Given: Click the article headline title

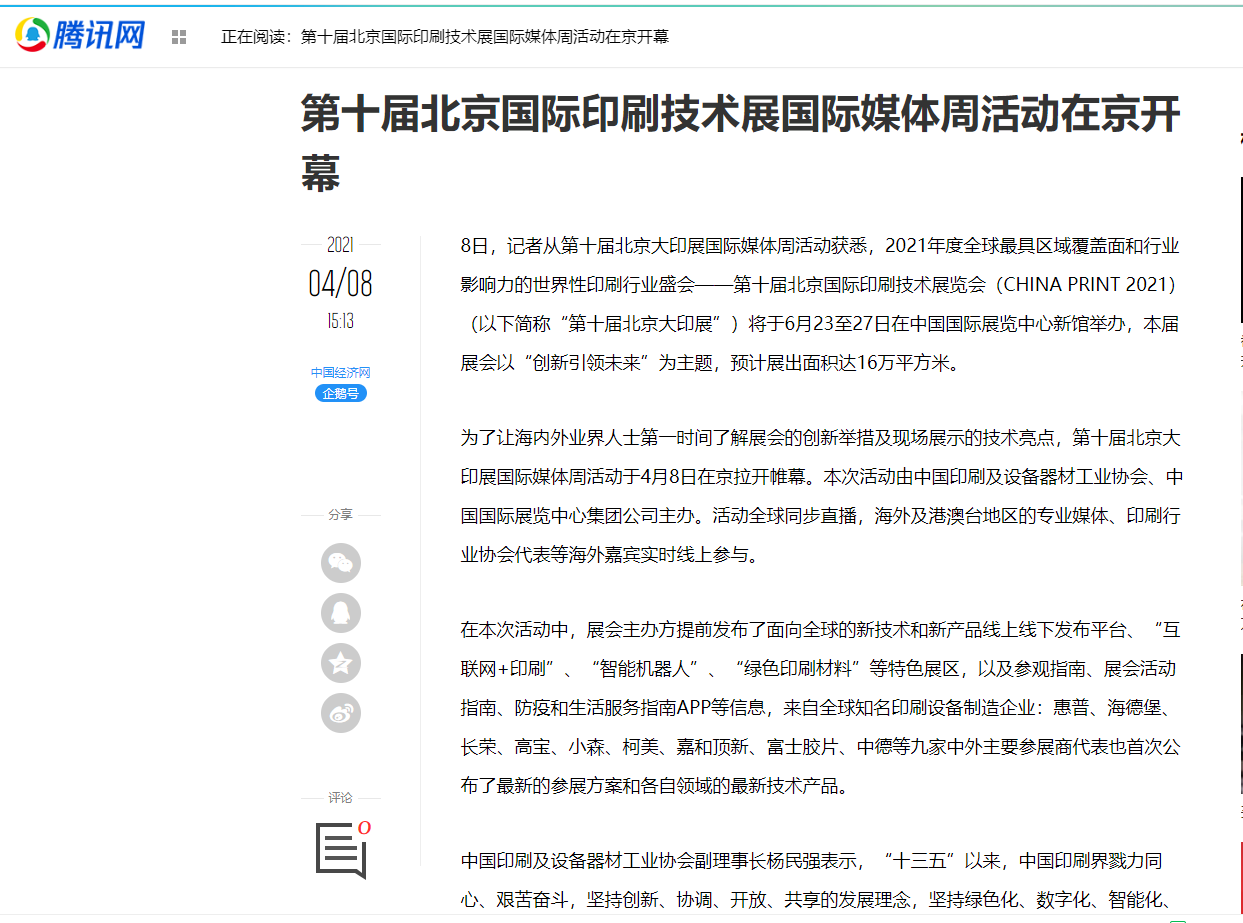Looking at the screenshot, I should (741, 143).
